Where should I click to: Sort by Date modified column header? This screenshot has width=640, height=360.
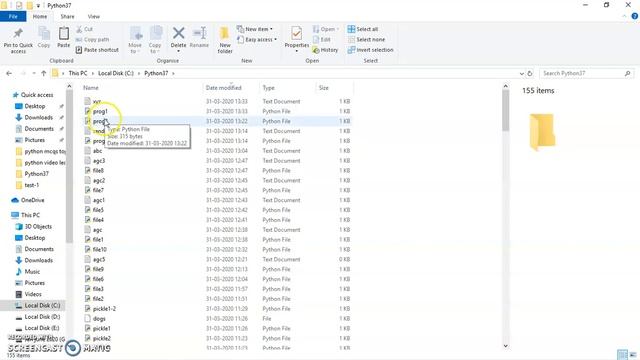pyautogui.click(x=224, y=88)
